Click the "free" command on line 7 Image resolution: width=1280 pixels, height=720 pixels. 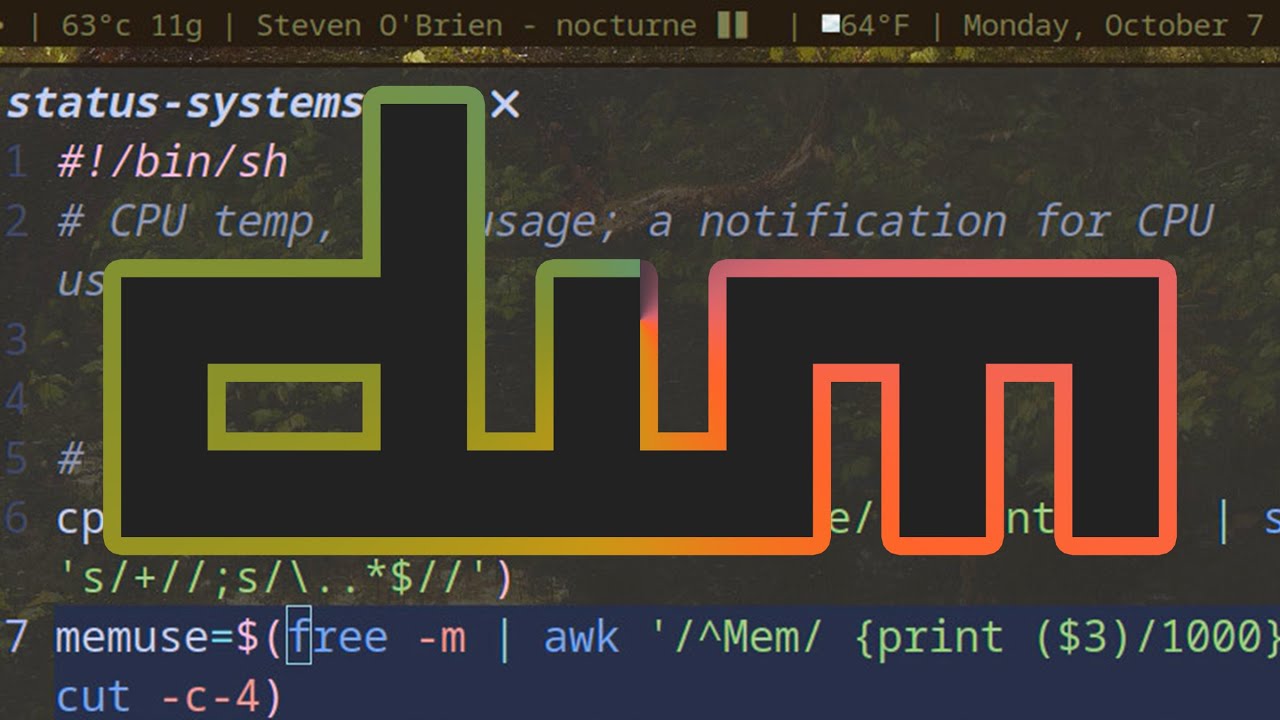[x=338, y=637]
